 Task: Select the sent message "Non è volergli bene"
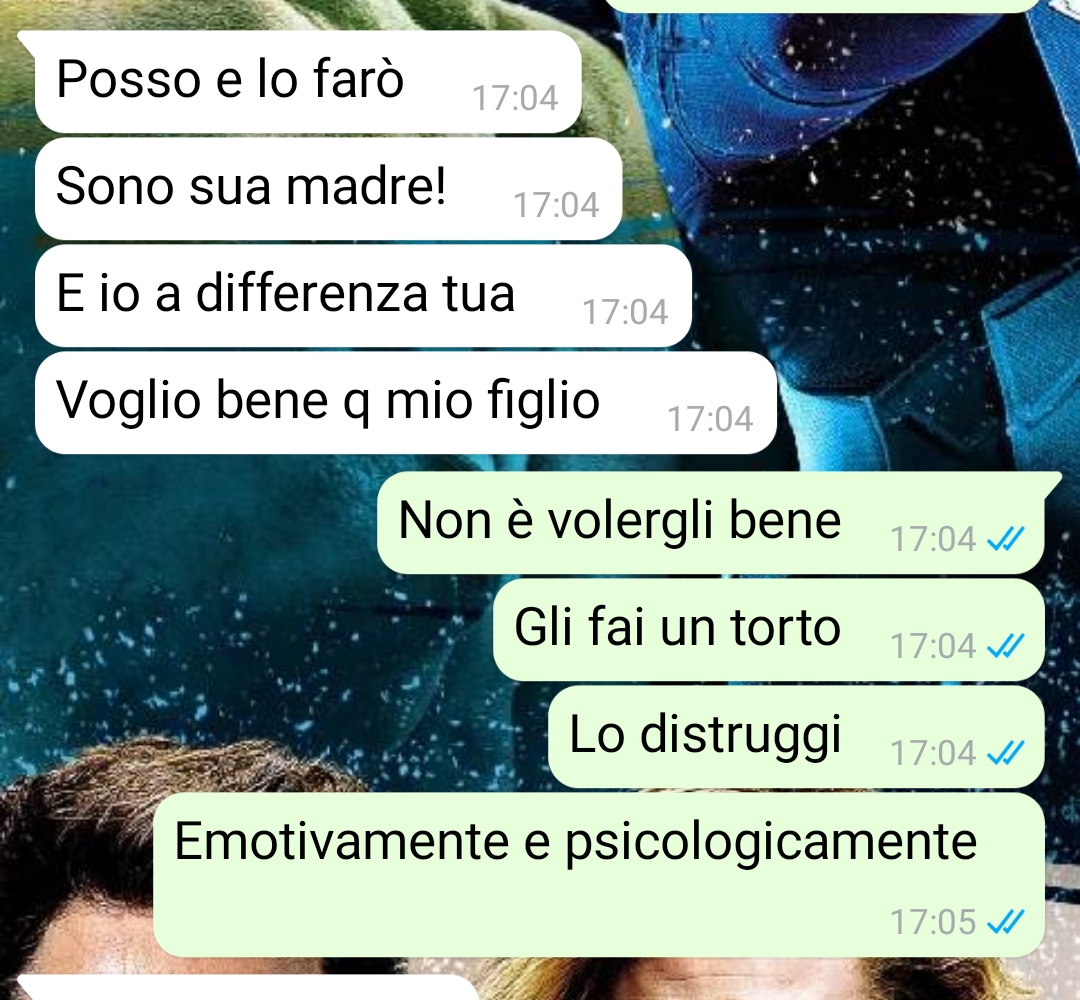711,523
